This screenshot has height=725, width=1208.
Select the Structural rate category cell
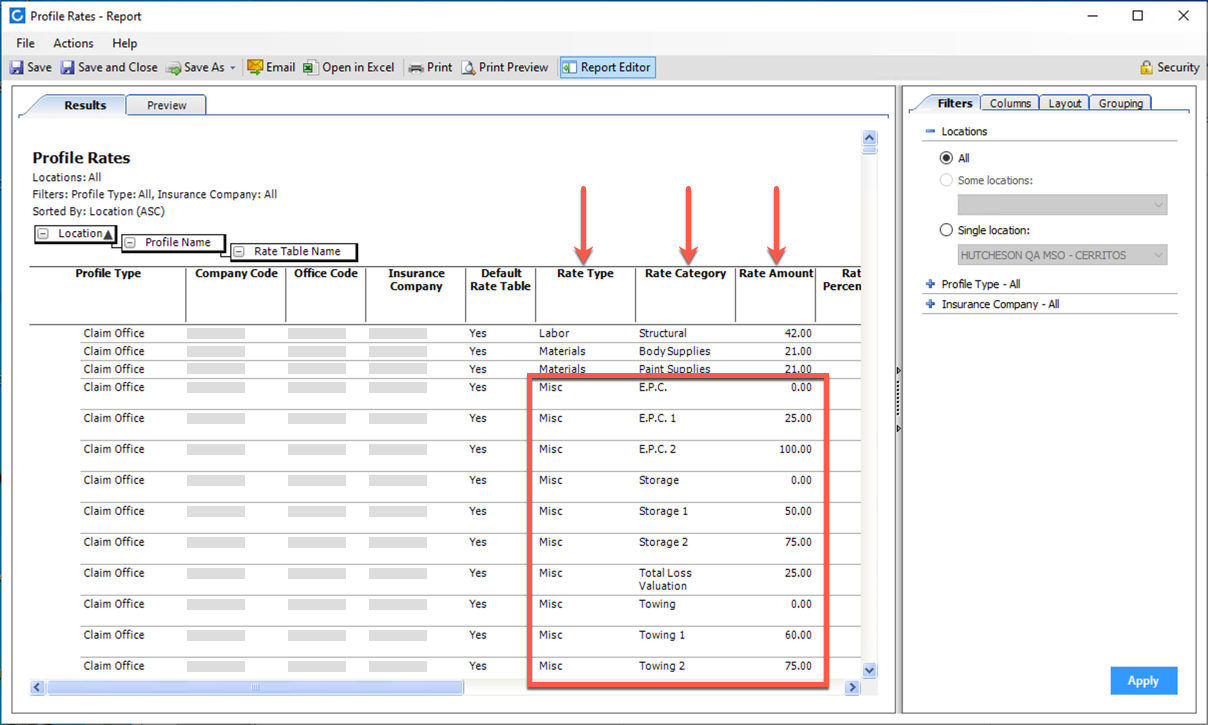coord(663,333)
